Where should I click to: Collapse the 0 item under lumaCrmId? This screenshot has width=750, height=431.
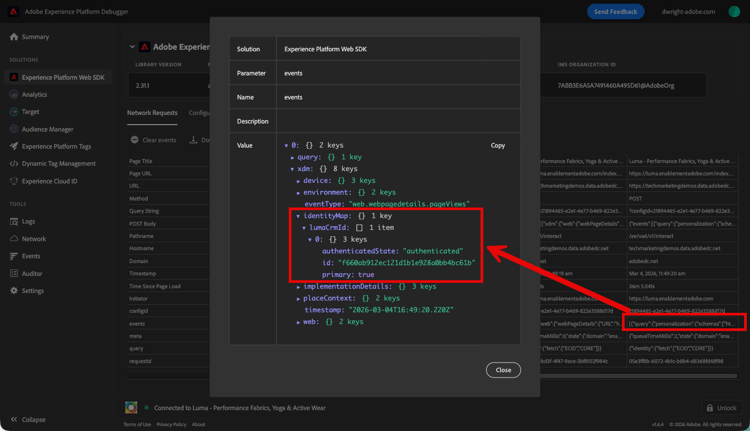pyautogui.click(x=310, y=240)
